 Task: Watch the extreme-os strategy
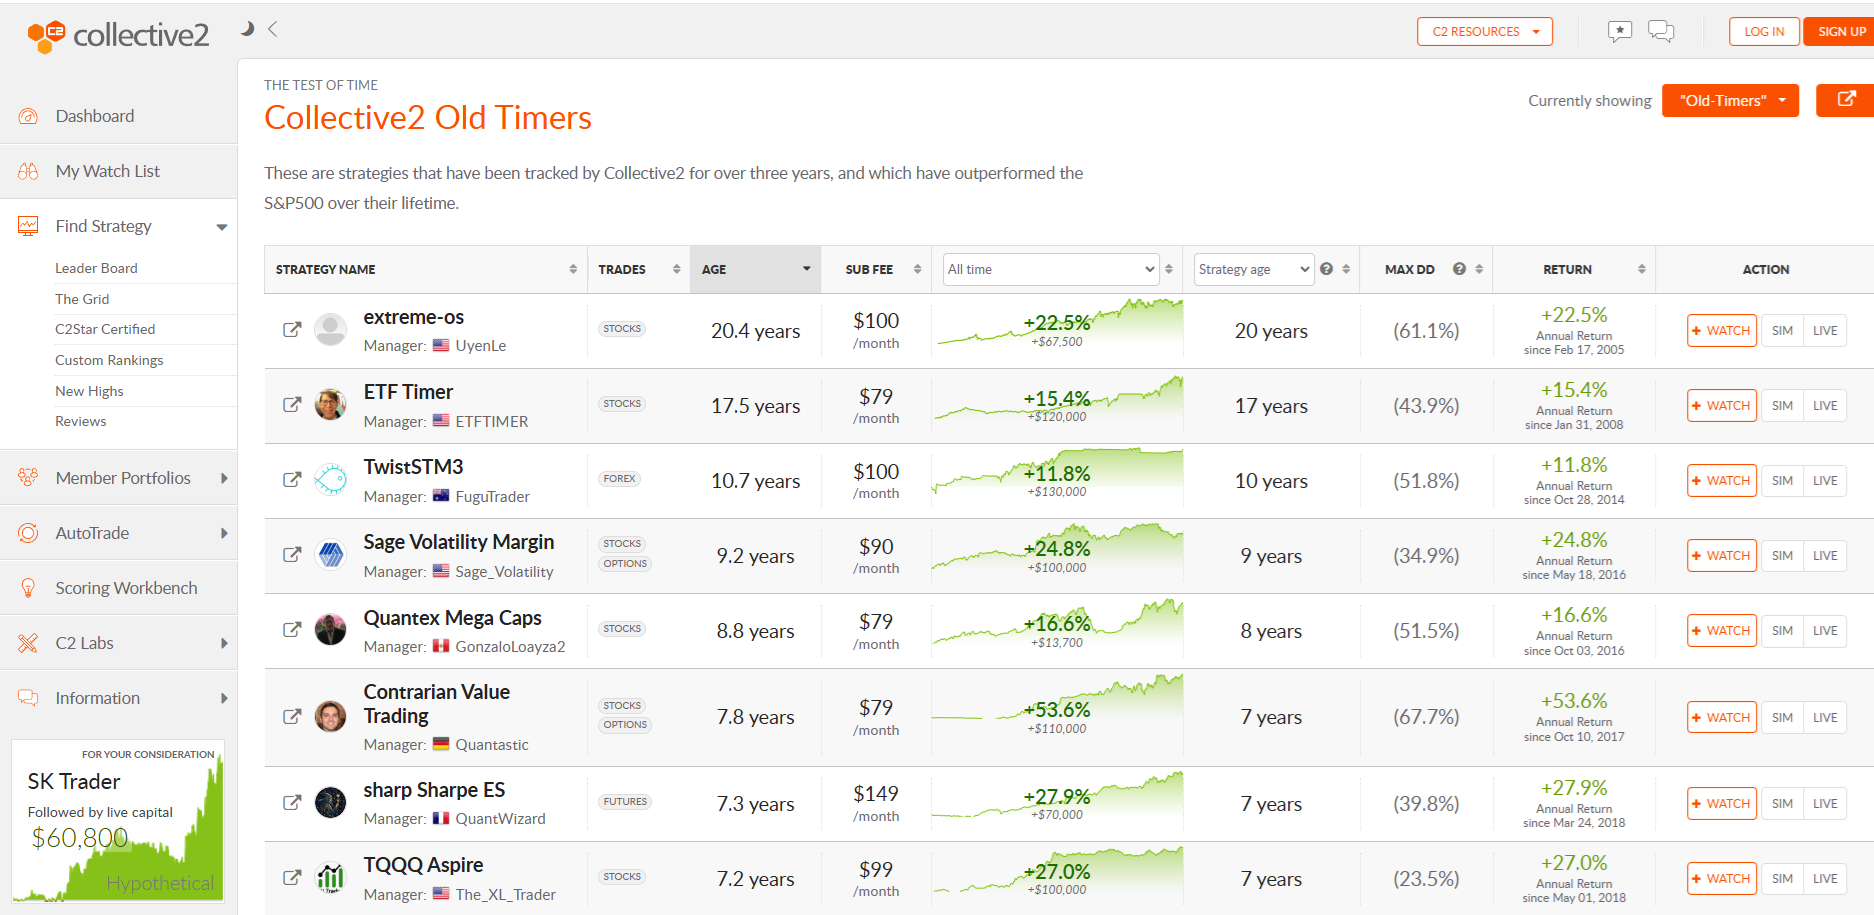pos(1722,330)
